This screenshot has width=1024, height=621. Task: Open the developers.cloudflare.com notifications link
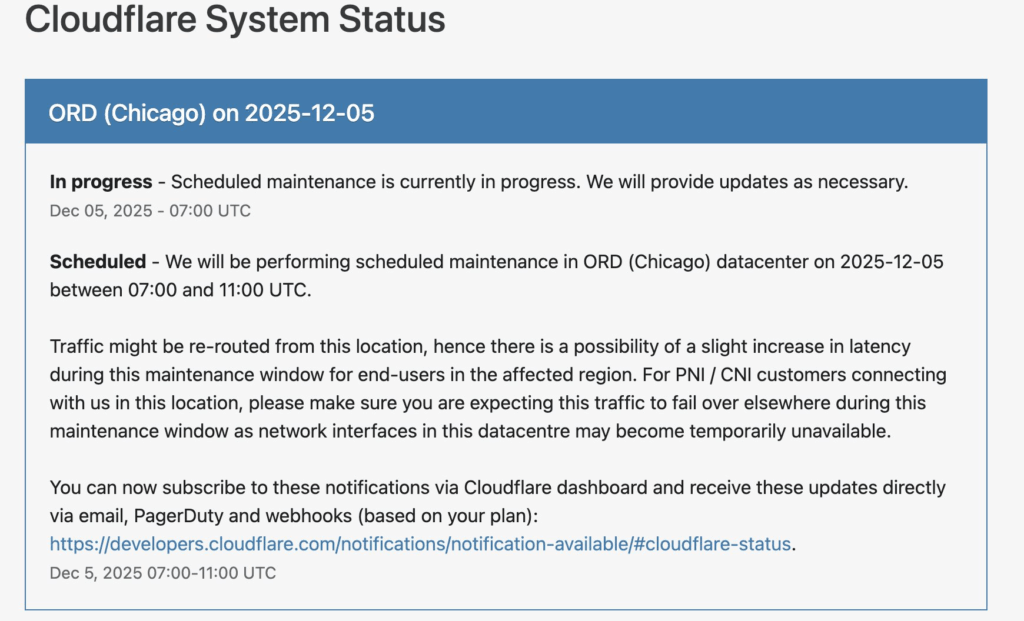(x=420, y=544)
